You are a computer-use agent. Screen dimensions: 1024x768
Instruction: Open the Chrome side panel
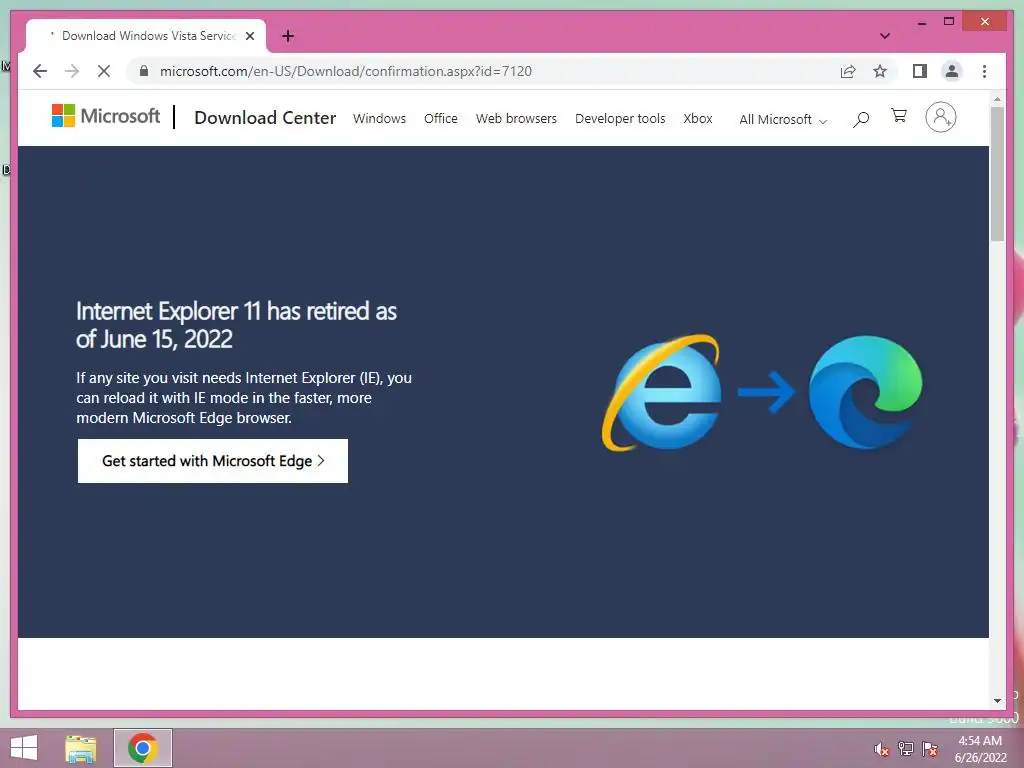pyautogui.click(x=920, y=71)
